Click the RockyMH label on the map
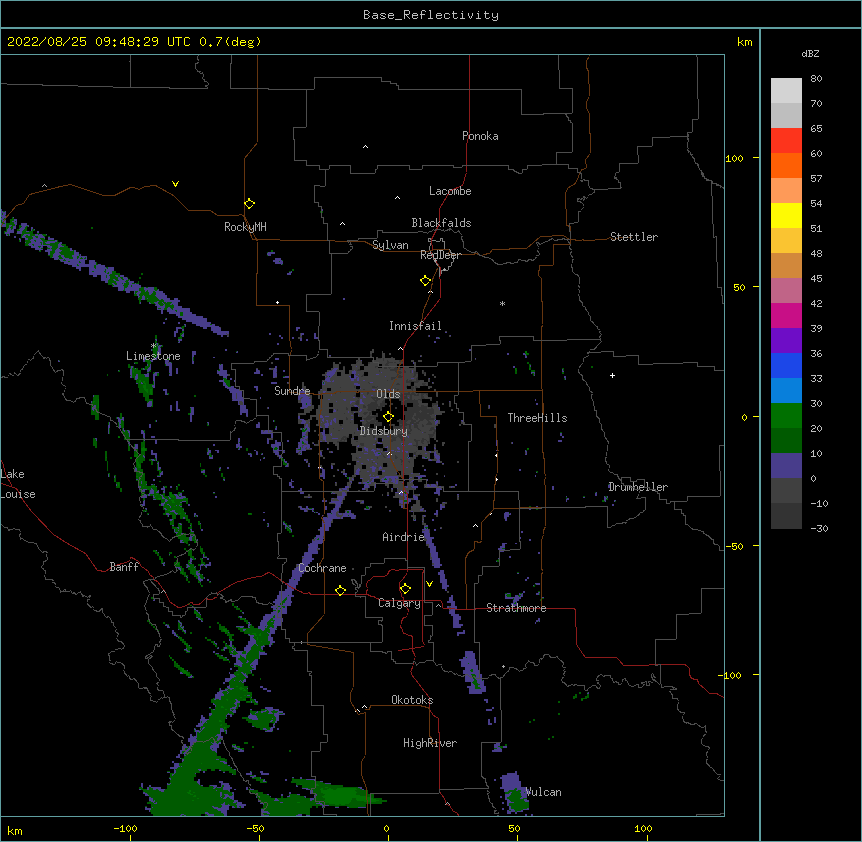Image resolution: width=862 pixels, height=842 pixels. pyautogui.click(x=245, y=227)
